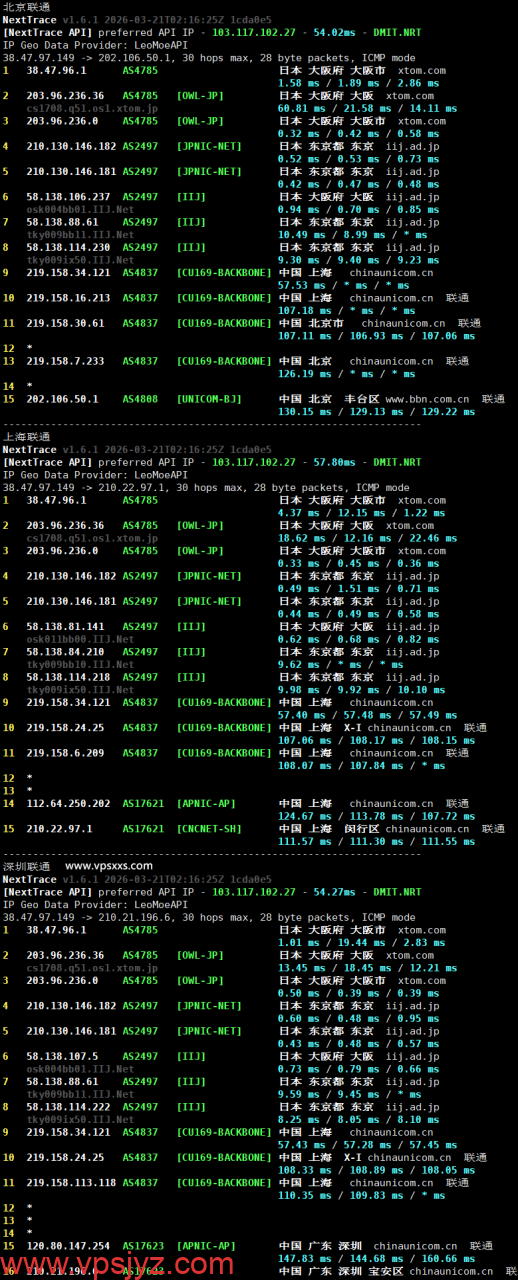Click latency 126.19 ms / * ms / * ms
518x1280 pixels.
point(345,374)
